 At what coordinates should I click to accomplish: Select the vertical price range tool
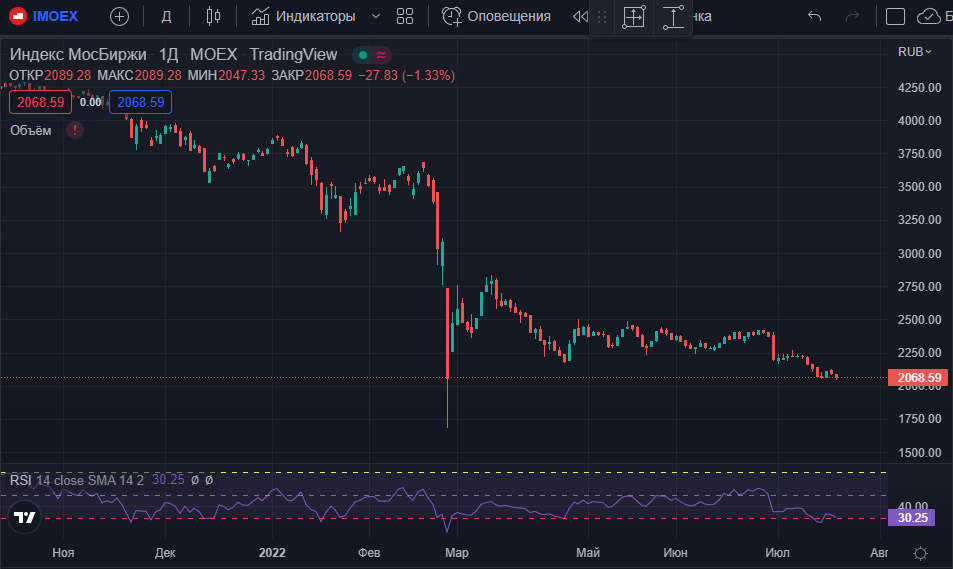click(x=673, y=17)
